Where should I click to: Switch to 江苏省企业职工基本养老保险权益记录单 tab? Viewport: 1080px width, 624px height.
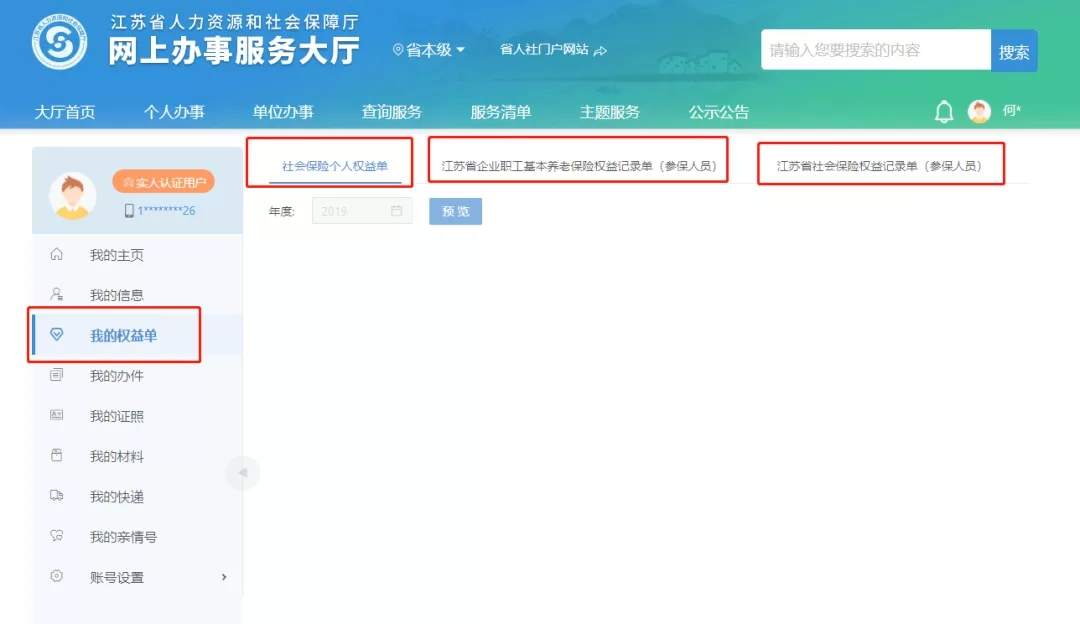578,166
